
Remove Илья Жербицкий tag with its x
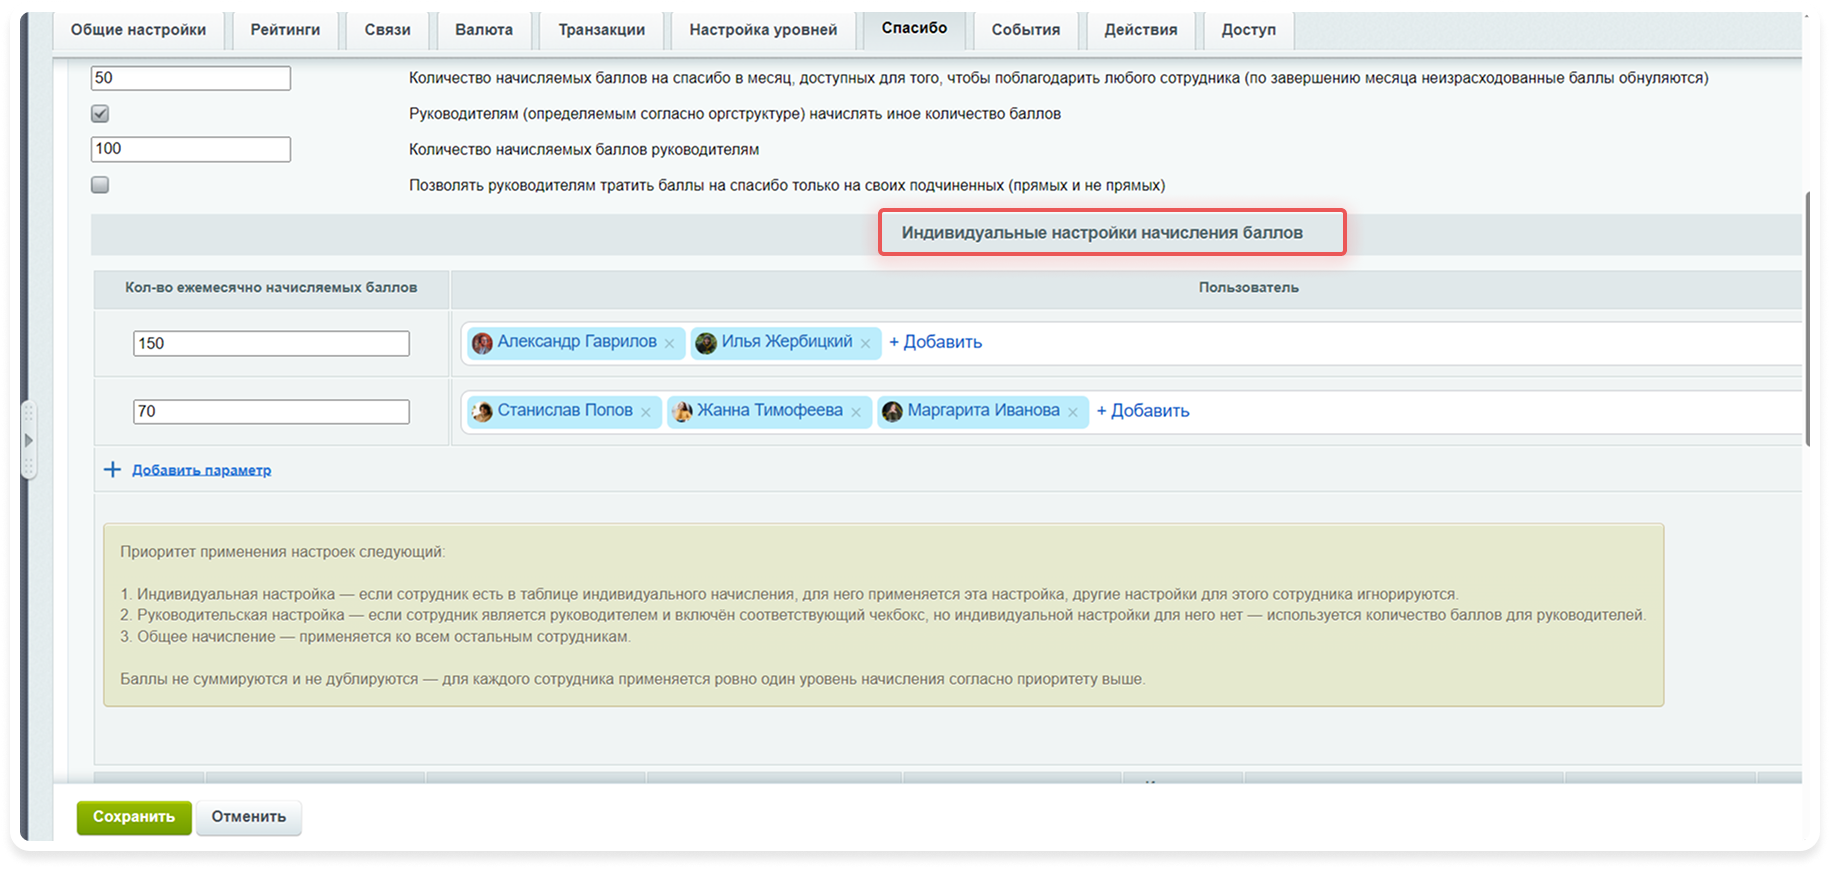[865, 343]
